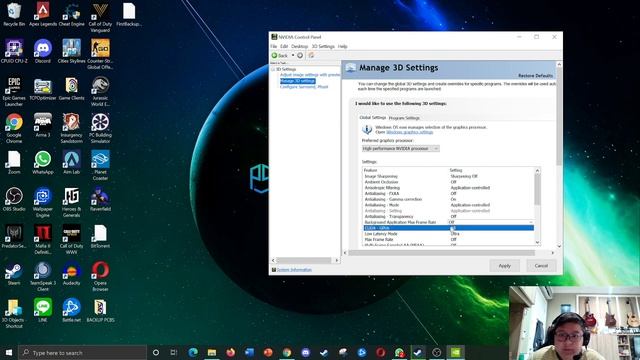This screenshot has height=360, width=640.
Task: Open Epic Games Launcher desktop icon
Action: [14, 91]
